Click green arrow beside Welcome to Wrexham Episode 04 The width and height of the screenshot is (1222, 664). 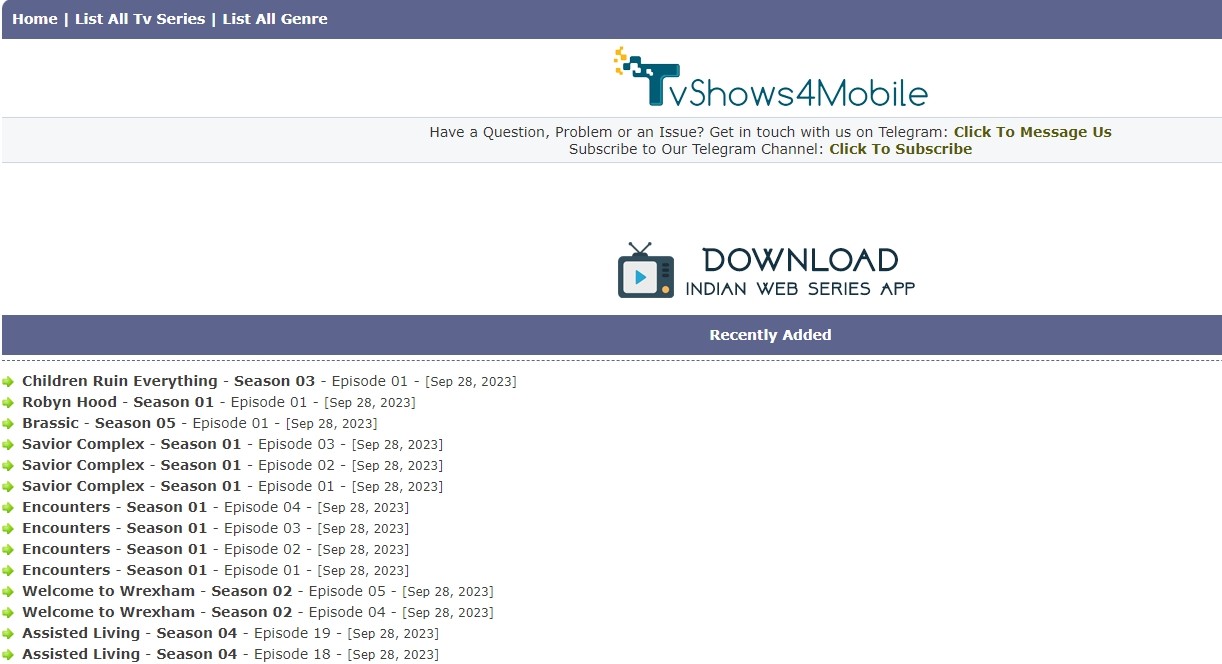tap(8, 613)
